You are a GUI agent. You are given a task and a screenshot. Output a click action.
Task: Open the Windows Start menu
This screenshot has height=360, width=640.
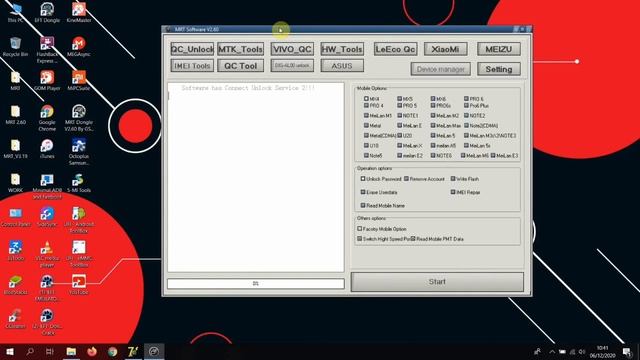9,351
